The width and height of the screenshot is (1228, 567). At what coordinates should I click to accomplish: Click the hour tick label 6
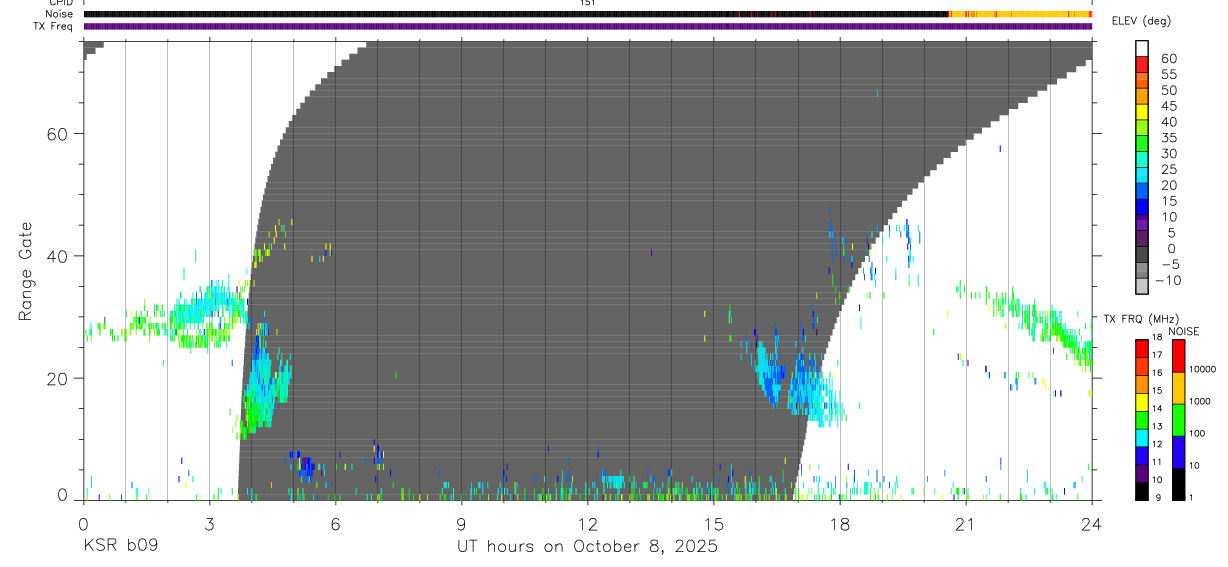click(335, 523)
